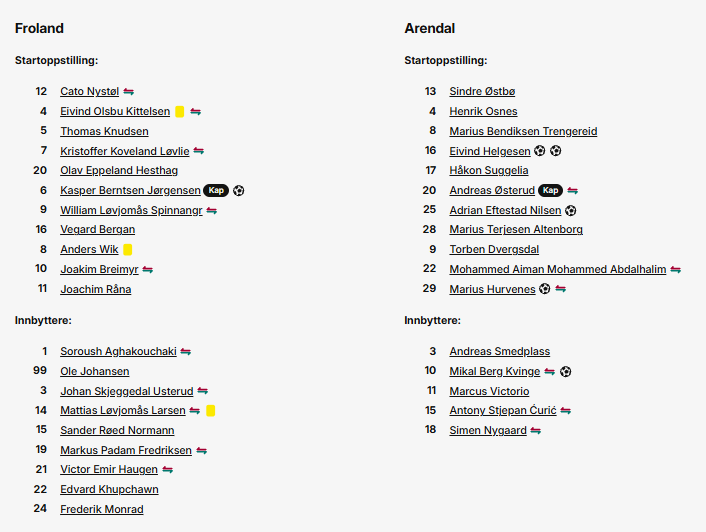Click the goal icon beside Adrian Eftestad Nilsen

pyautogui.click(x=570, y=211)
